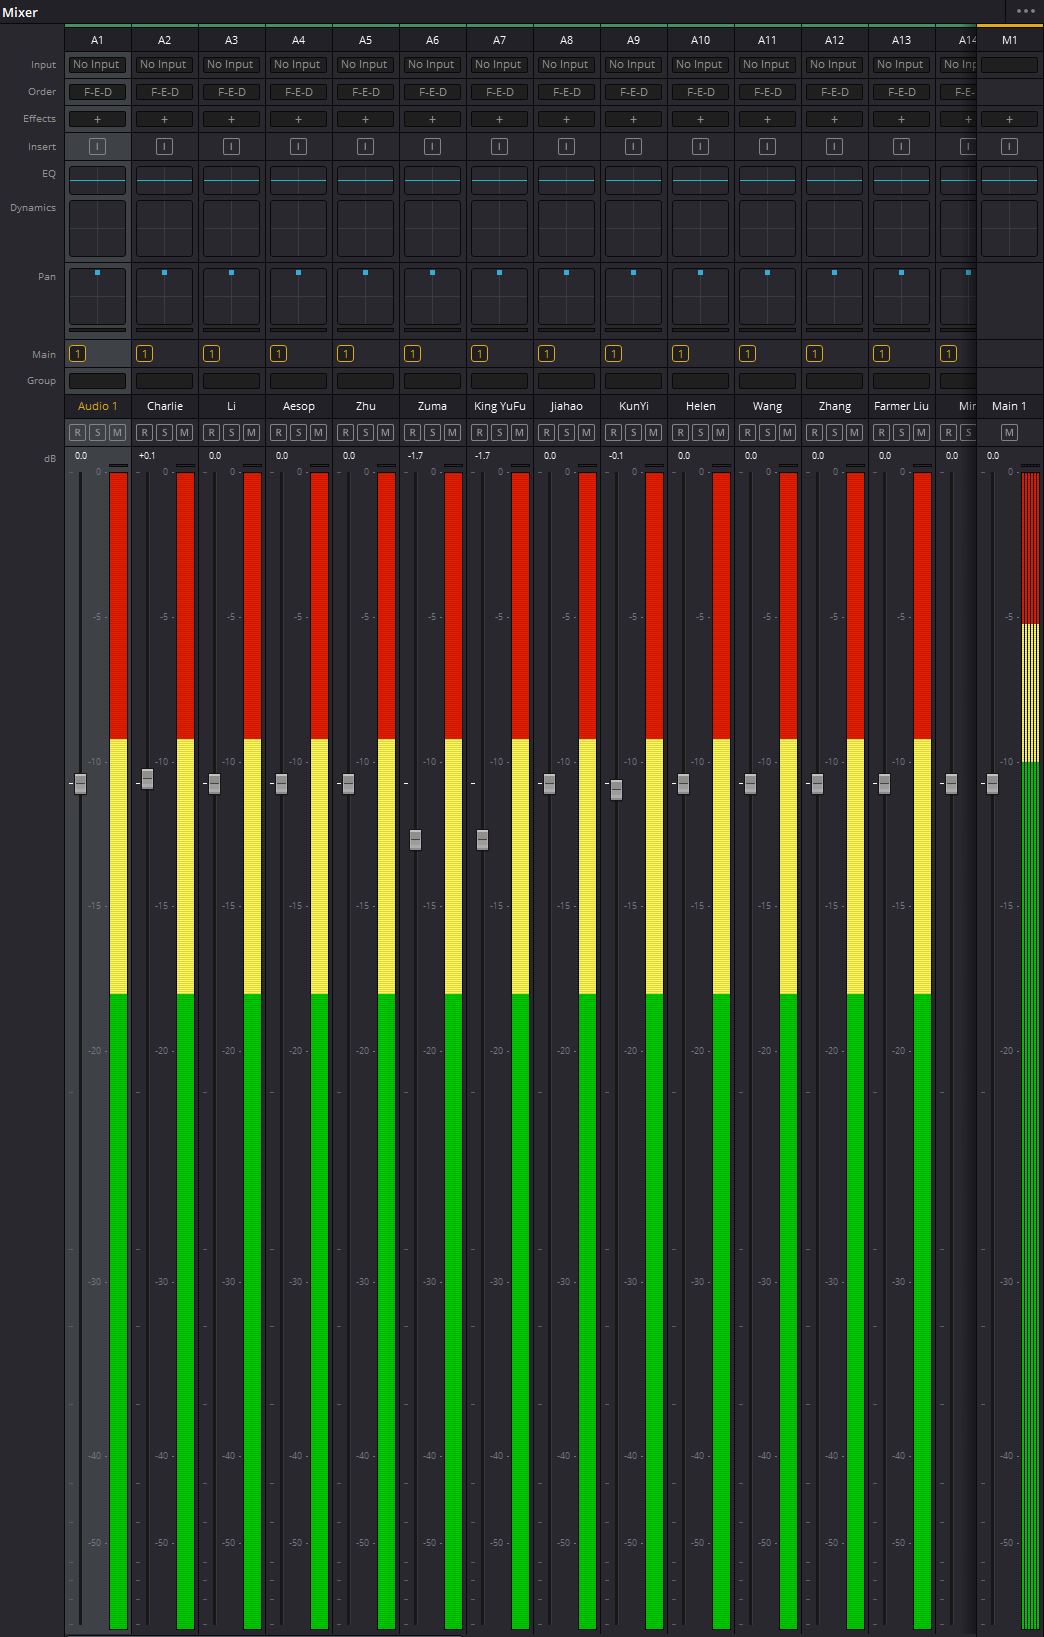1044x1637 pixels.
Task: Add an effect to Main 1 bus
Action: [x=1009, y=119]
